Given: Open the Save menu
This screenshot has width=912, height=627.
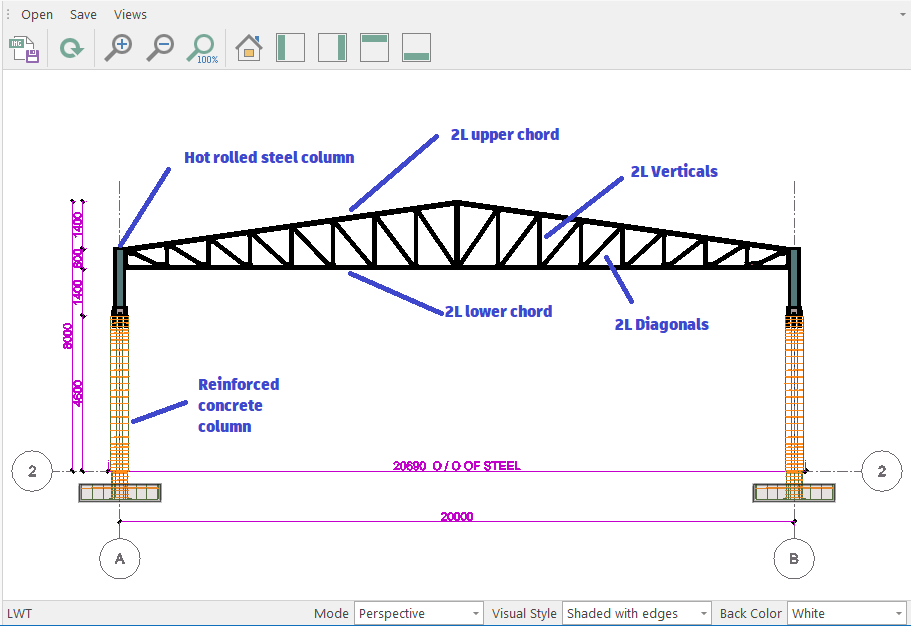Looking at the screenshot, I should (83, 15).
